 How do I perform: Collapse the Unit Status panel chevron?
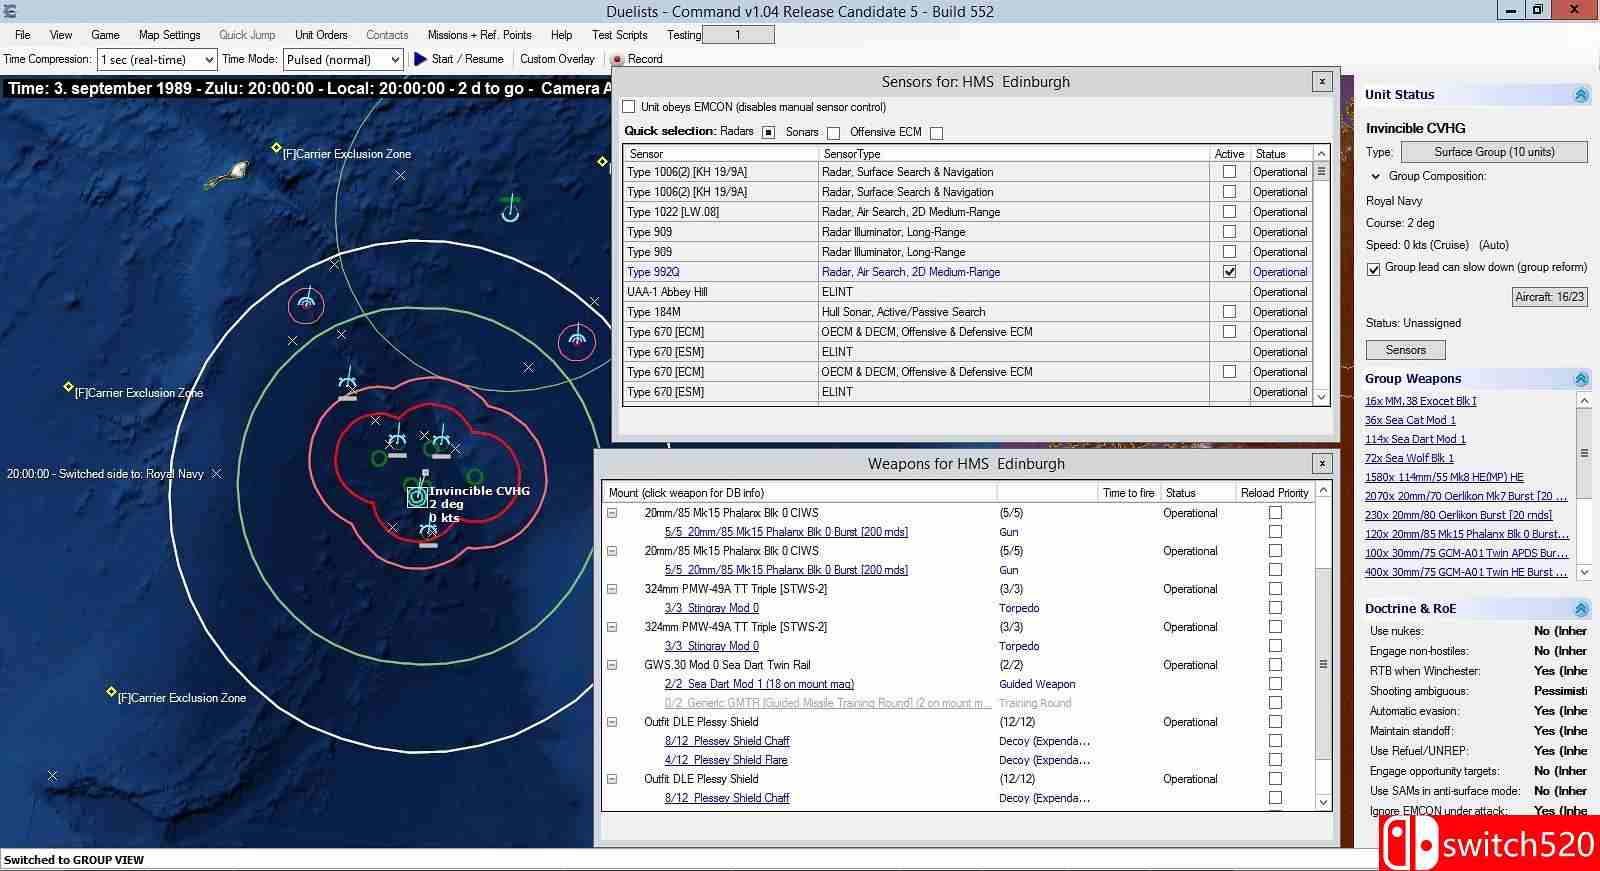point(1581,95)
